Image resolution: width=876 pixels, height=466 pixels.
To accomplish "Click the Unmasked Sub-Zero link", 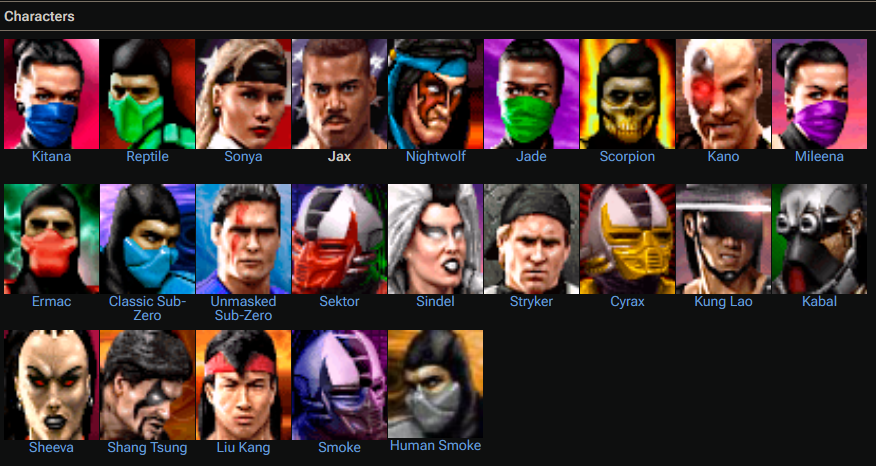I will click(x=243, y=308).
